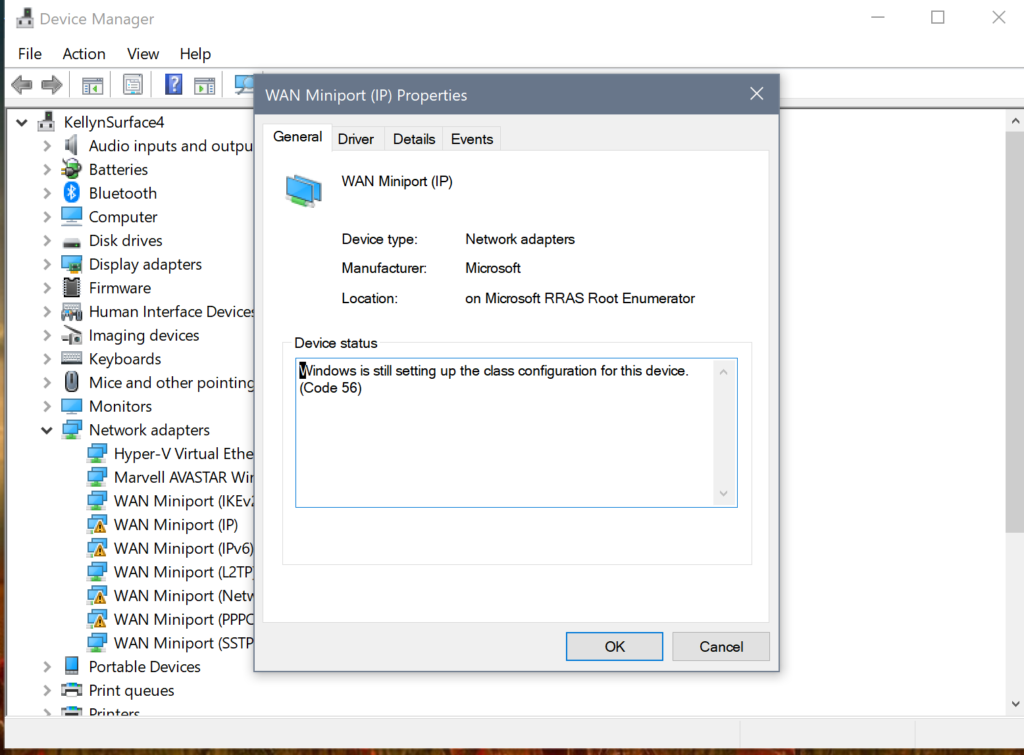
Task: Expand the Computer category
Action: point(46,217)
